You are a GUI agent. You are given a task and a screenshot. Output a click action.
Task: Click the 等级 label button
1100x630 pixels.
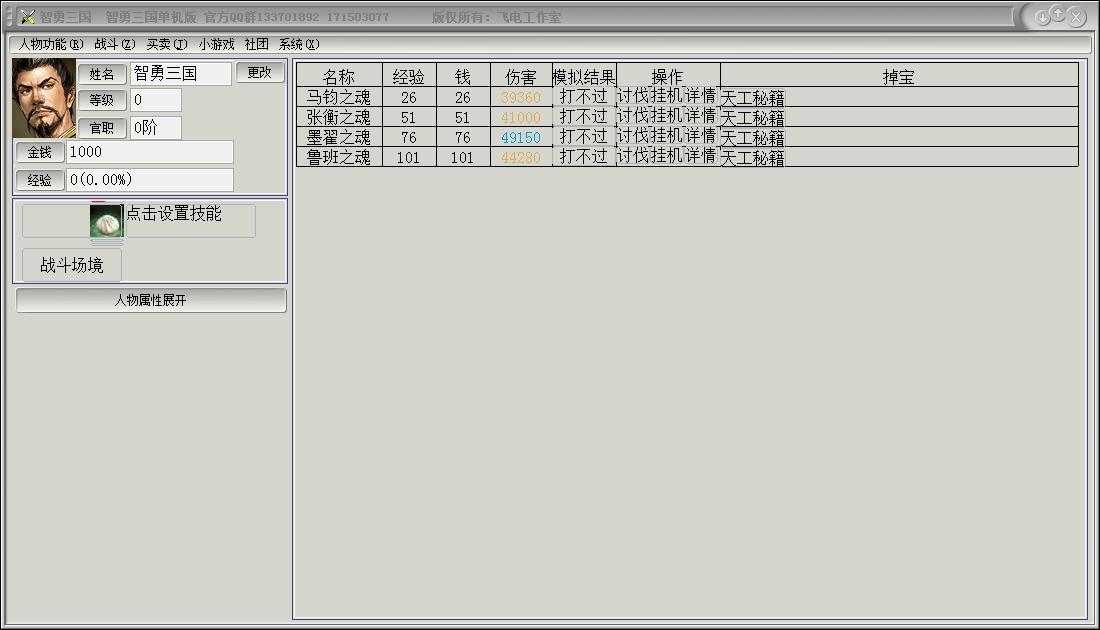tap(102, 100)
